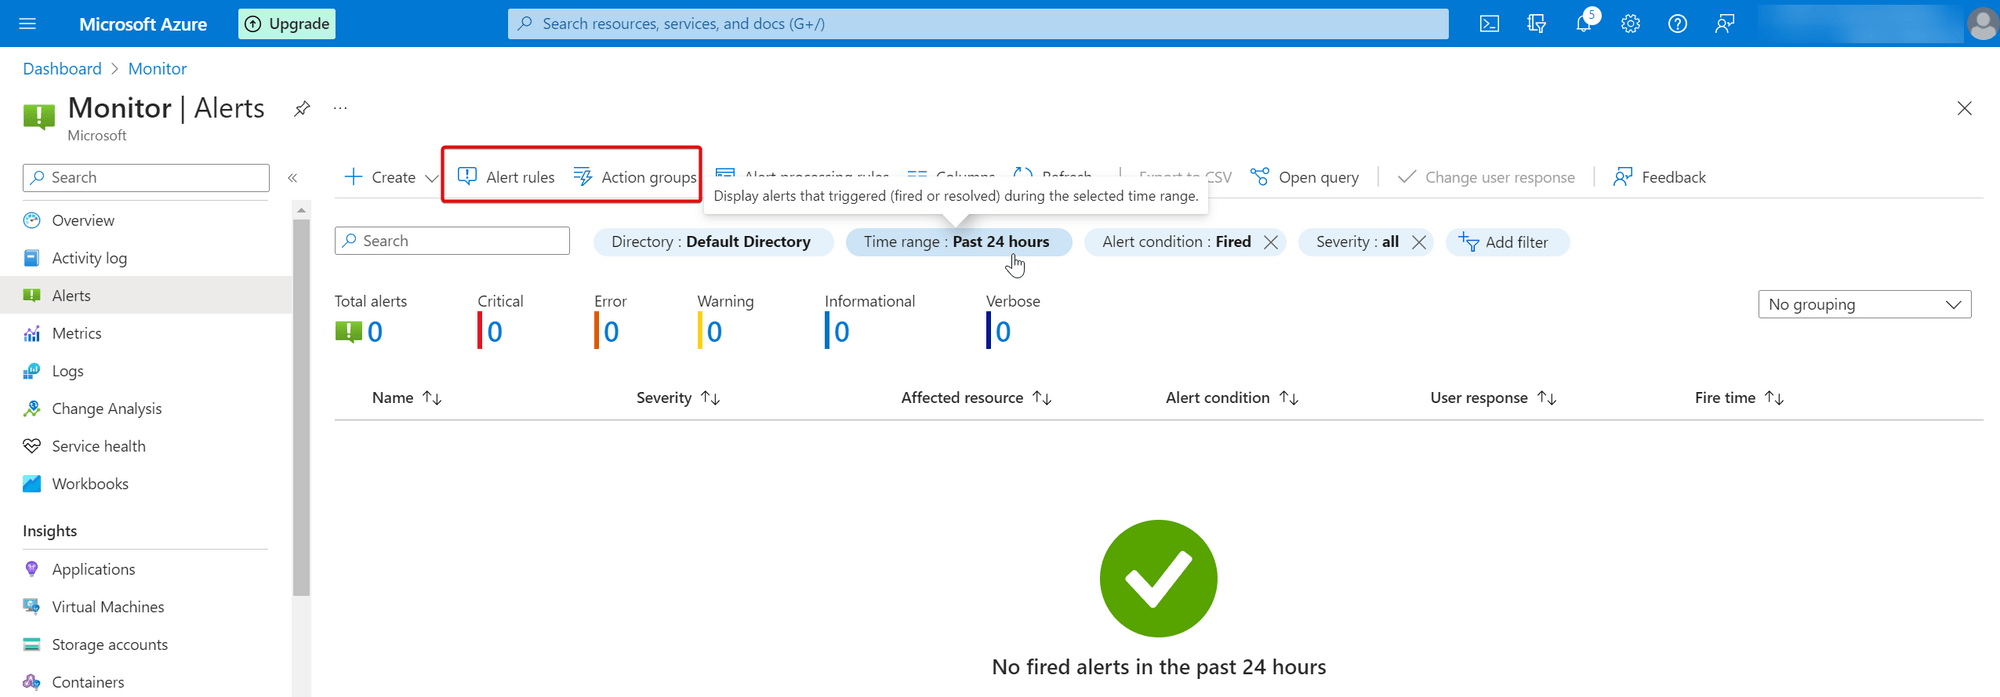Click the sidebar vertical scrollbar
The height and width of the screenshot is (697, 2000).
tap(301, 400)
